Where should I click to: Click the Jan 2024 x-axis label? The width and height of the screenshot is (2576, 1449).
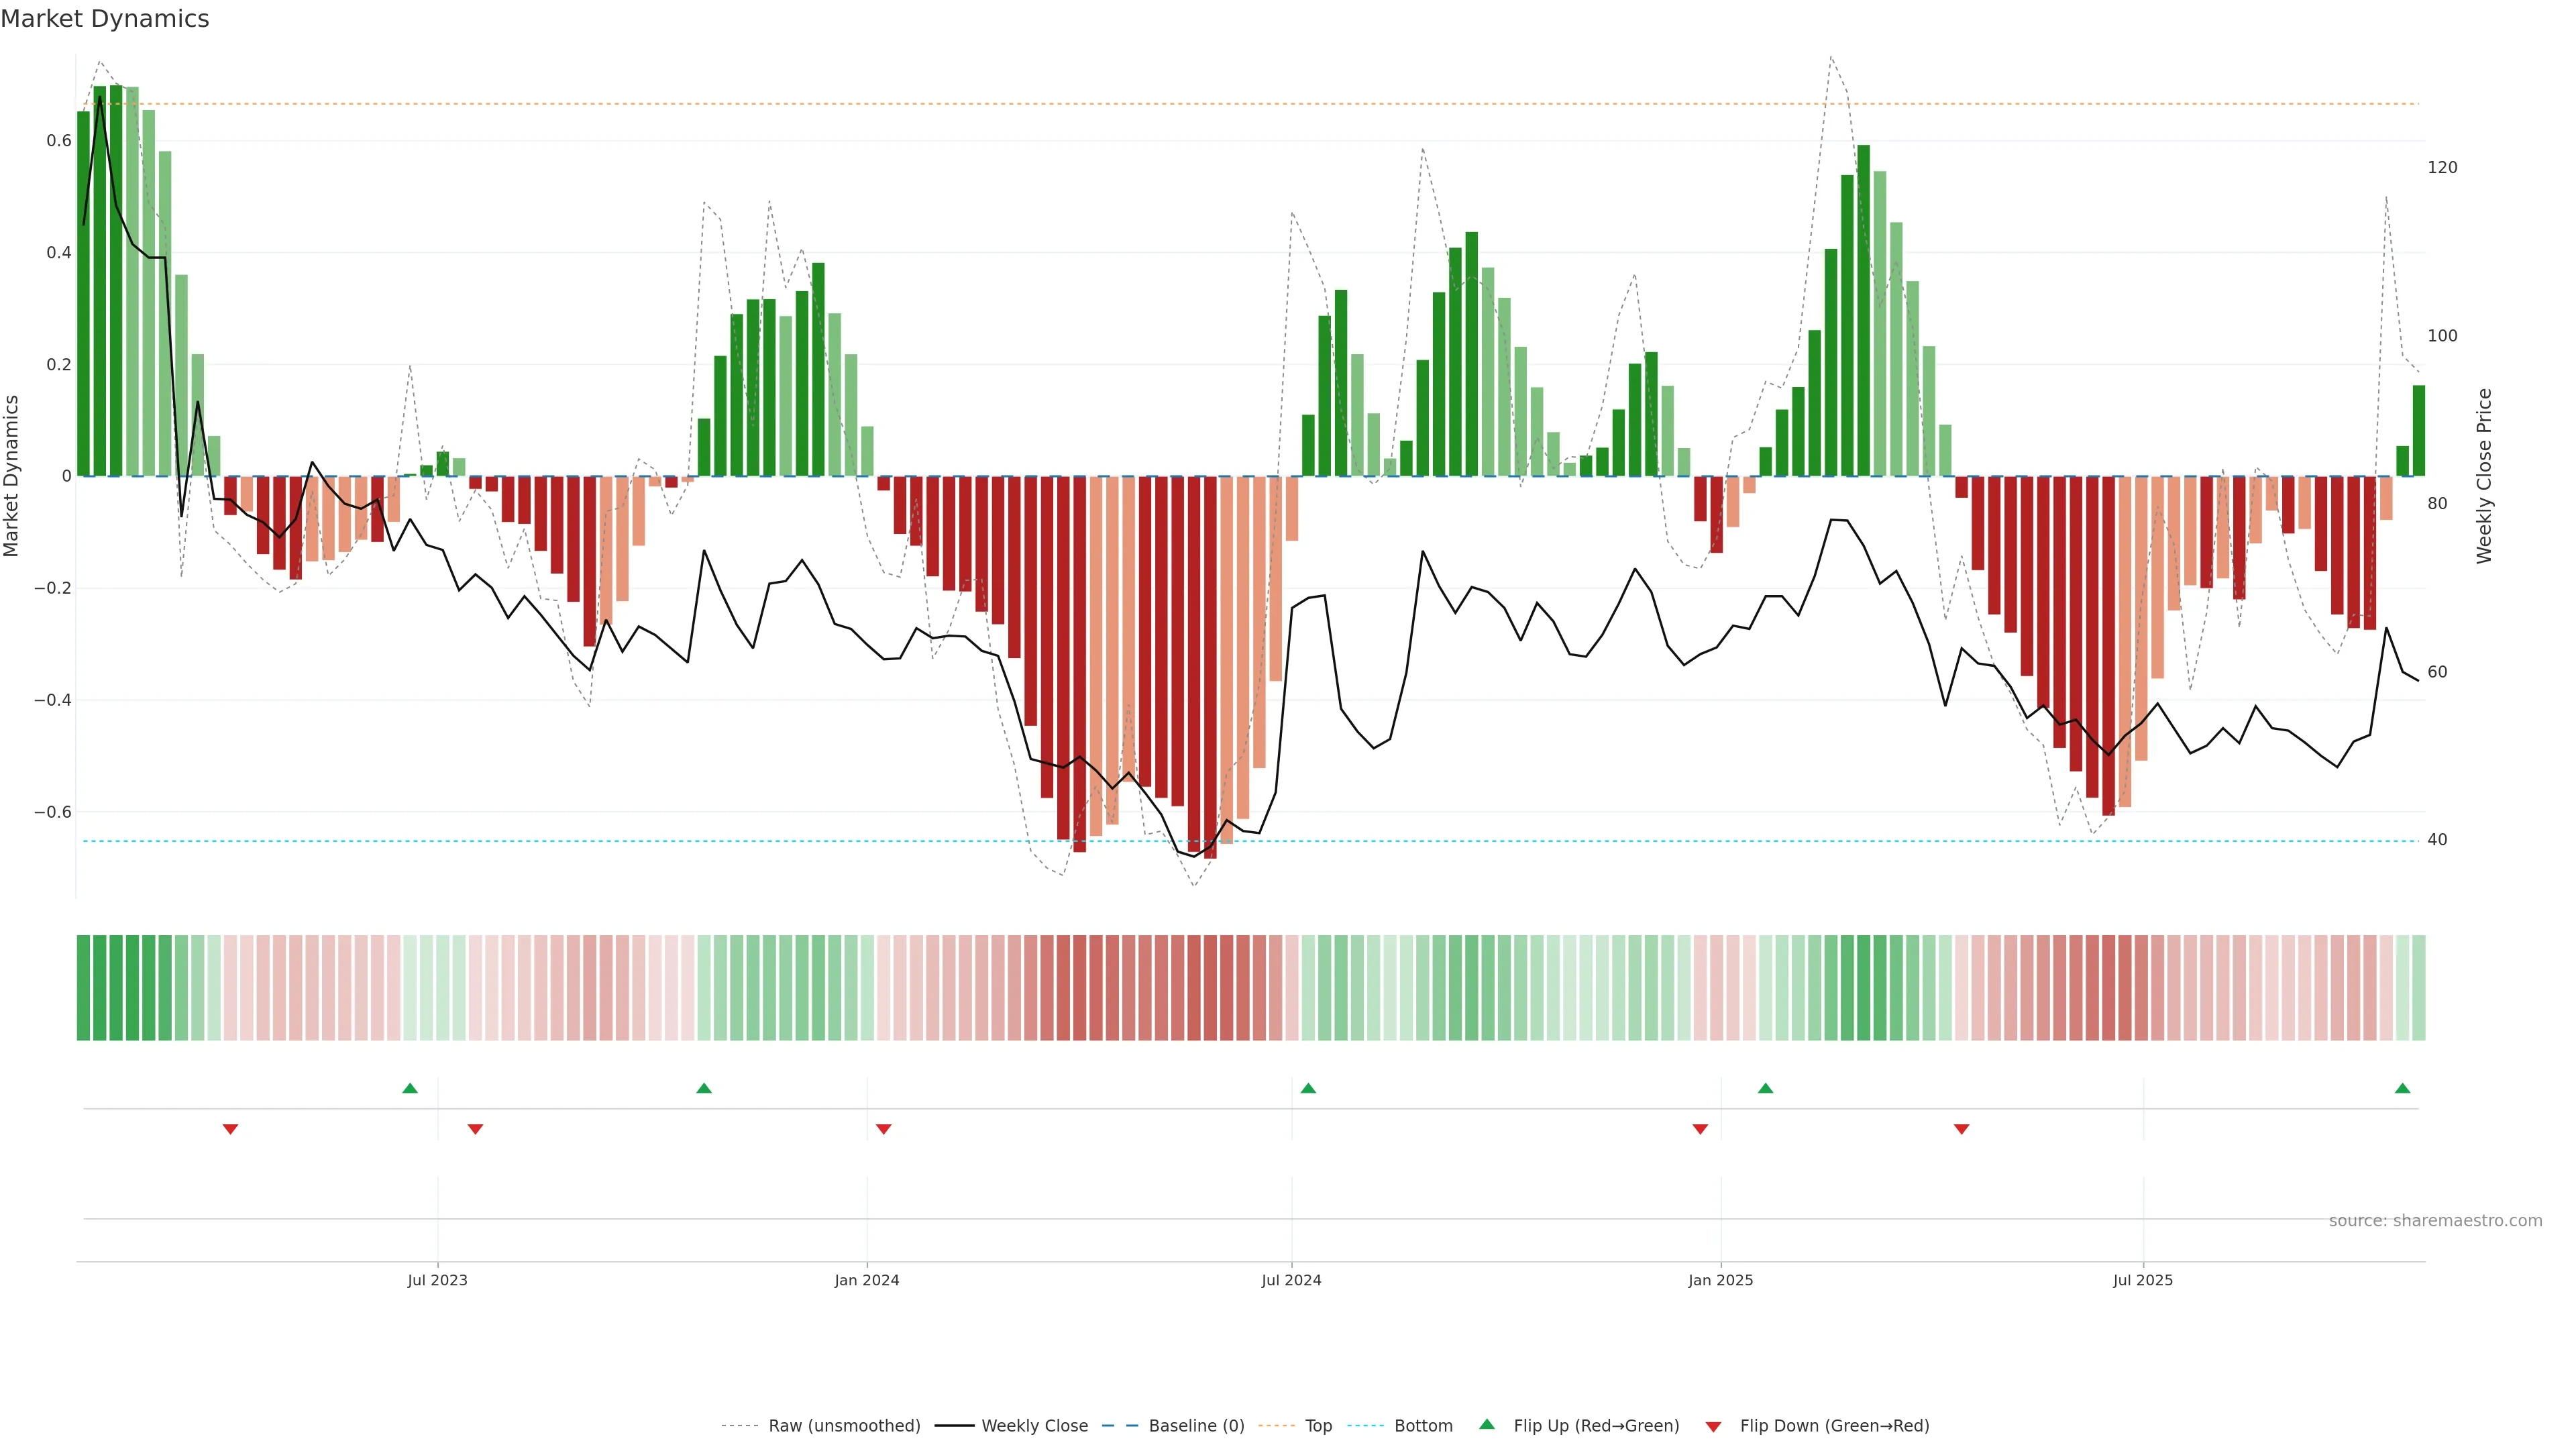(867, 1280)
